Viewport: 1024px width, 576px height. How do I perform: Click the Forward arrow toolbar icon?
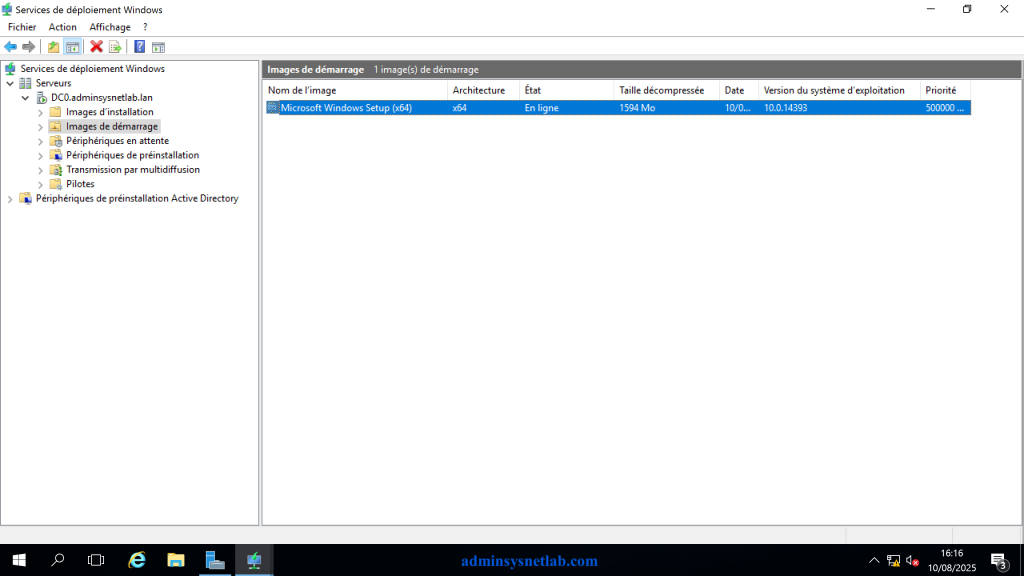click(29, 47)
